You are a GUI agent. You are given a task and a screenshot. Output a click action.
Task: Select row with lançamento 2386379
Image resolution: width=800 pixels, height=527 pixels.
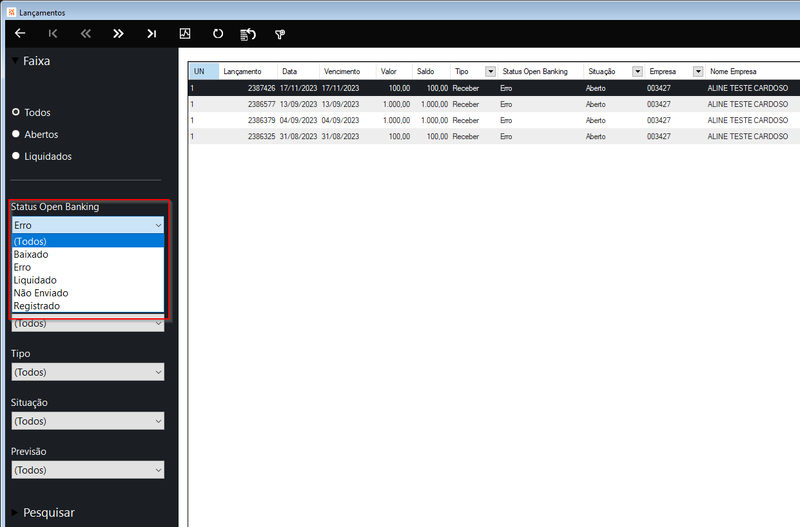pos(494,120)
